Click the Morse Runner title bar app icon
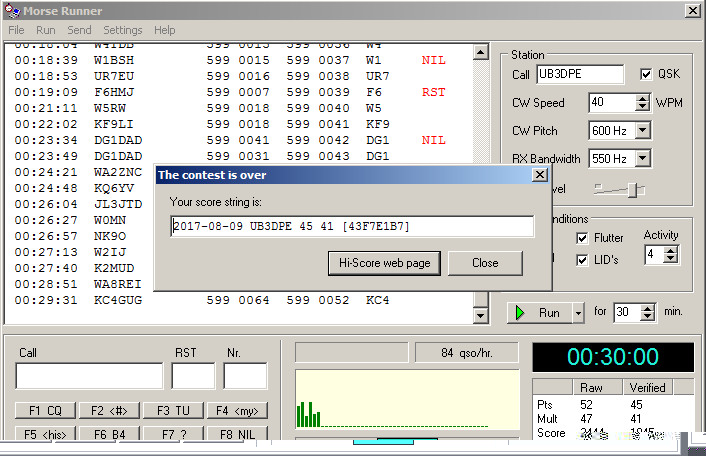 [x=10, y=10]
